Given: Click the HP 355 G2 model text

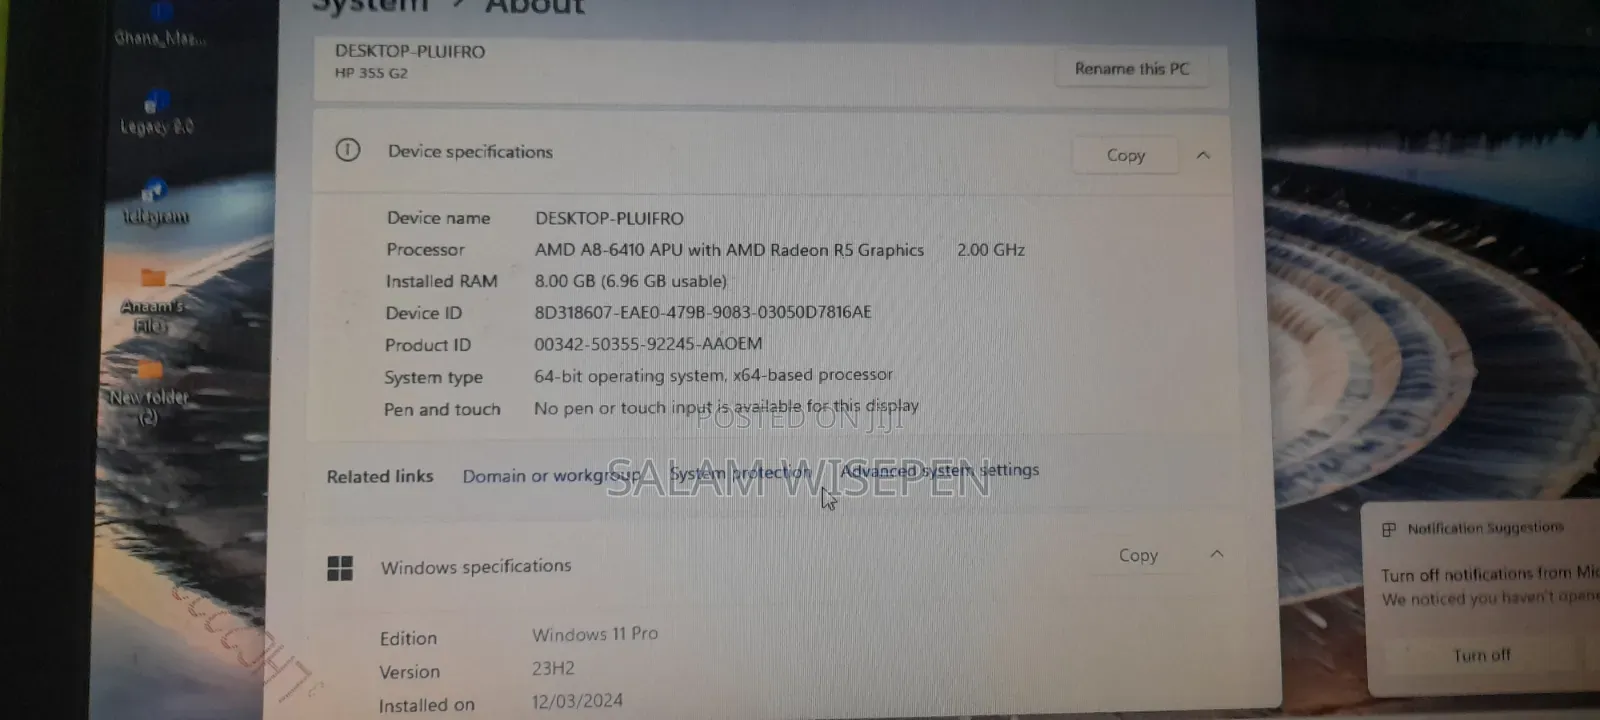Looking at the screenshot, I should pos(371,73).
